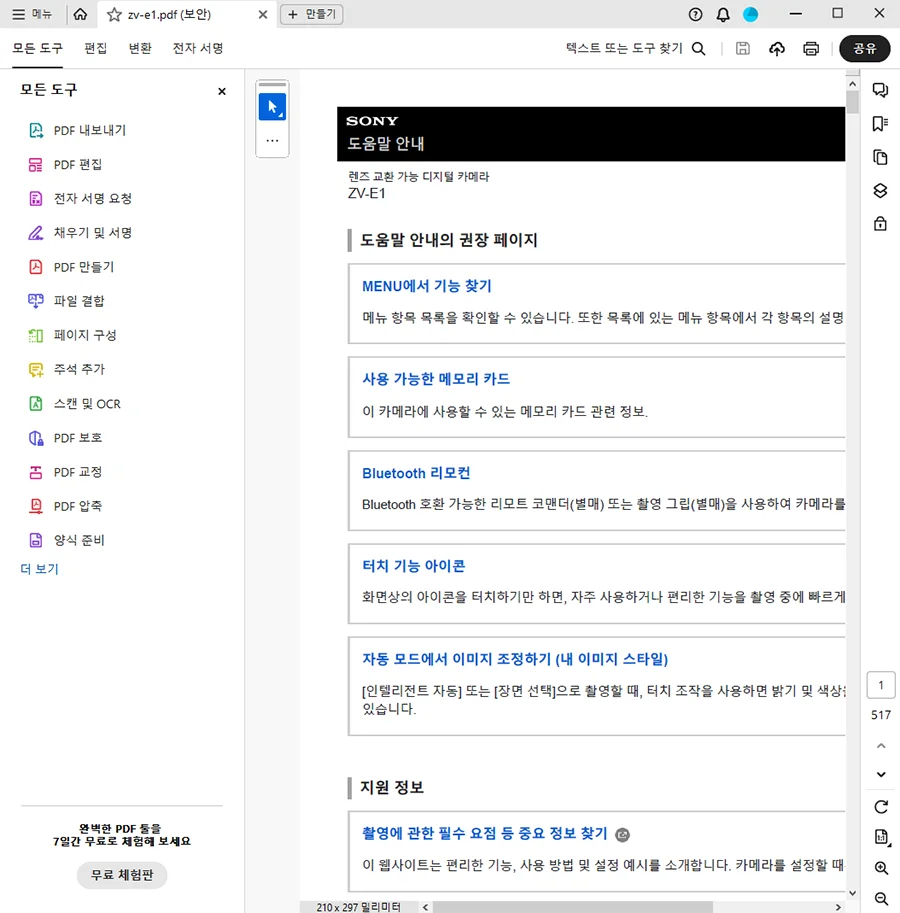Save the PDF file

[742, 48]
